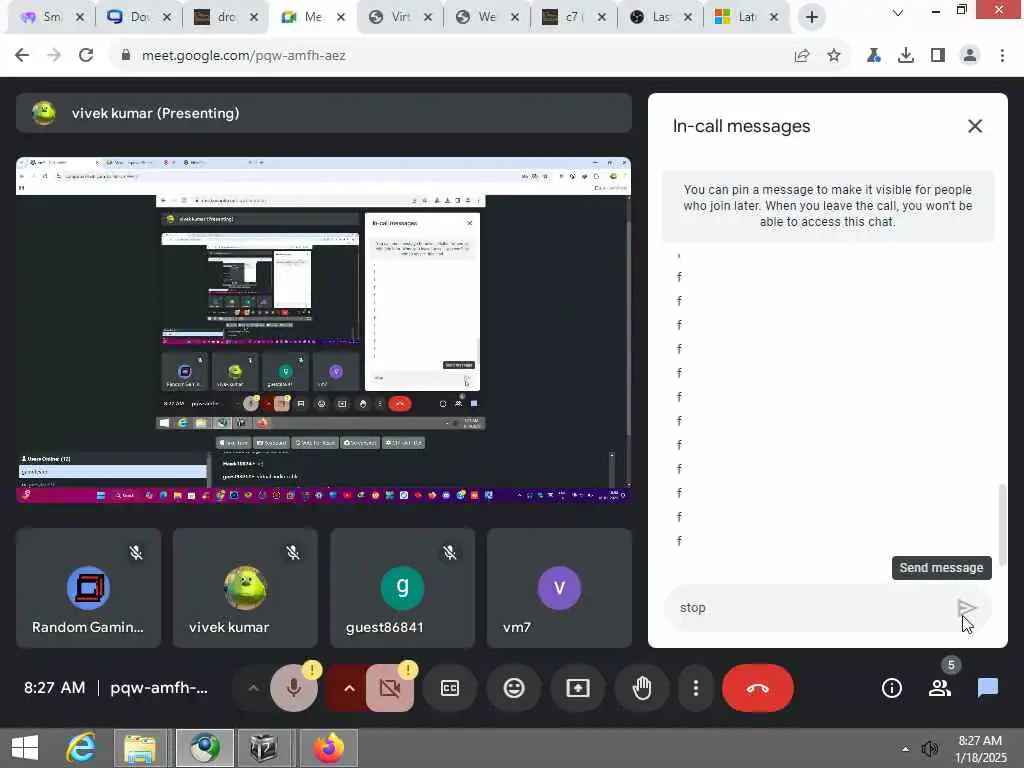Viewport: 1024px width, 768px height.
Task: Expand audio settings chevron beside microphone
Action: tap(253, 688)
